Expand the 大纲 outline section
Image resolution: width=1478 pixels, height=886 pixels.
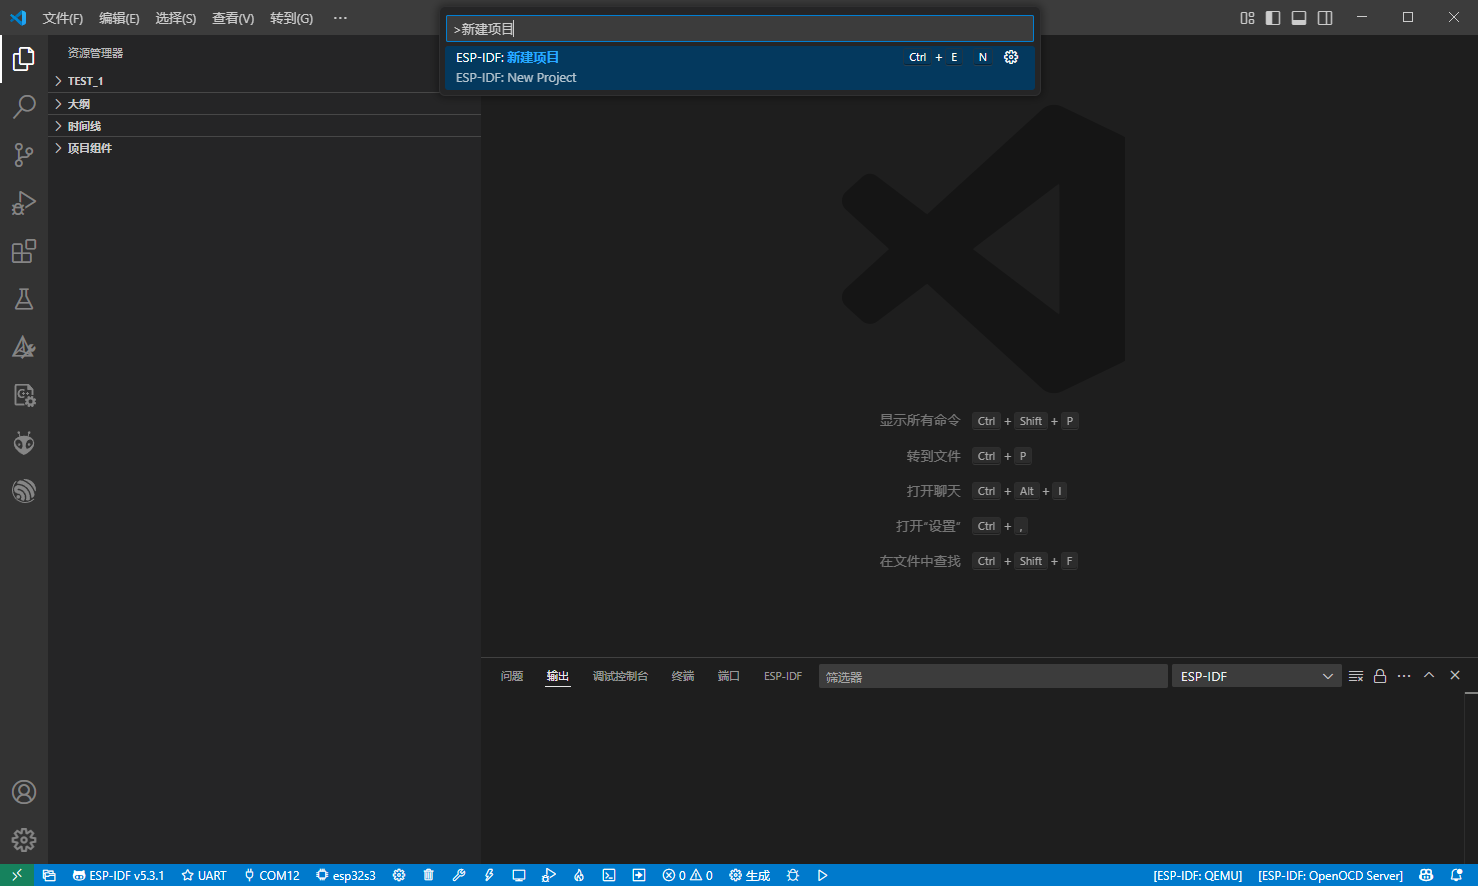pyautogui.click(x=265, y=104)
